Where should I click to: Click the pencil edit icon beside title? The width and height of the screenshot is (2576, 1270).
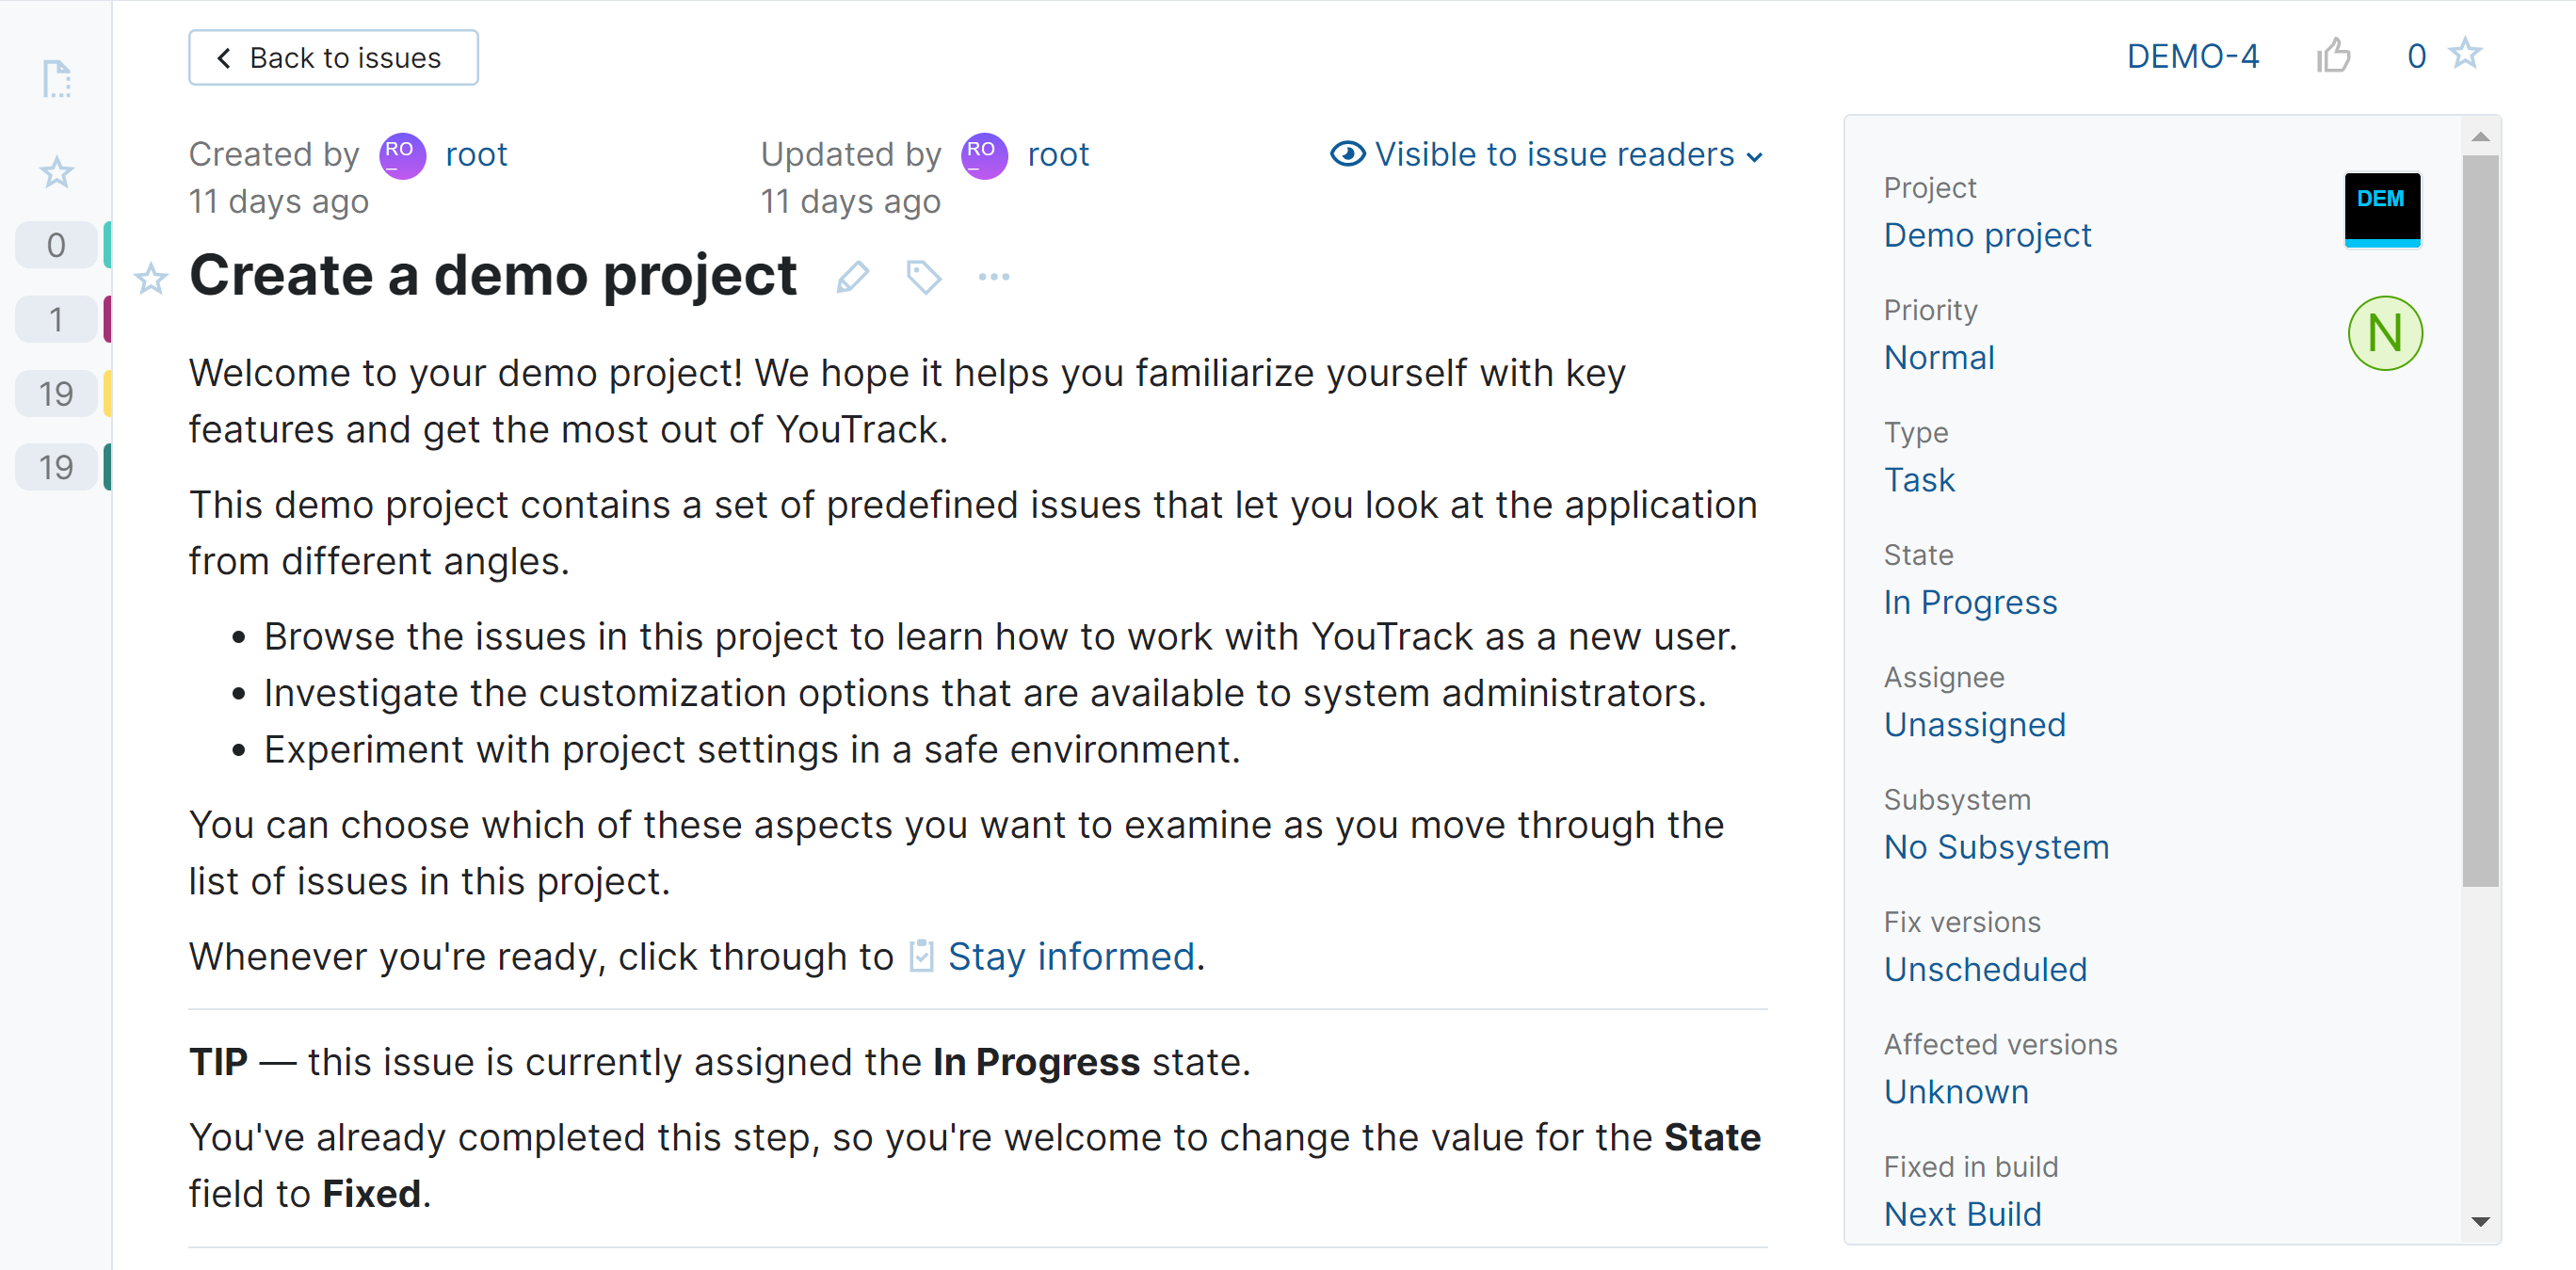point(852,277)
